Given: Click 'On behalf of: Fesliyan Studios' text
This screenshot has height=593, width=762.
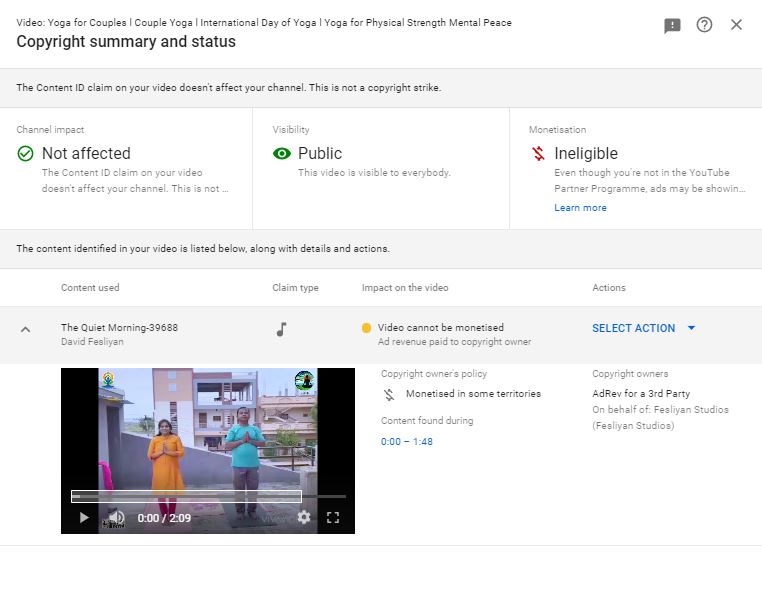Looking at the screenshot, I should (660, 410).
